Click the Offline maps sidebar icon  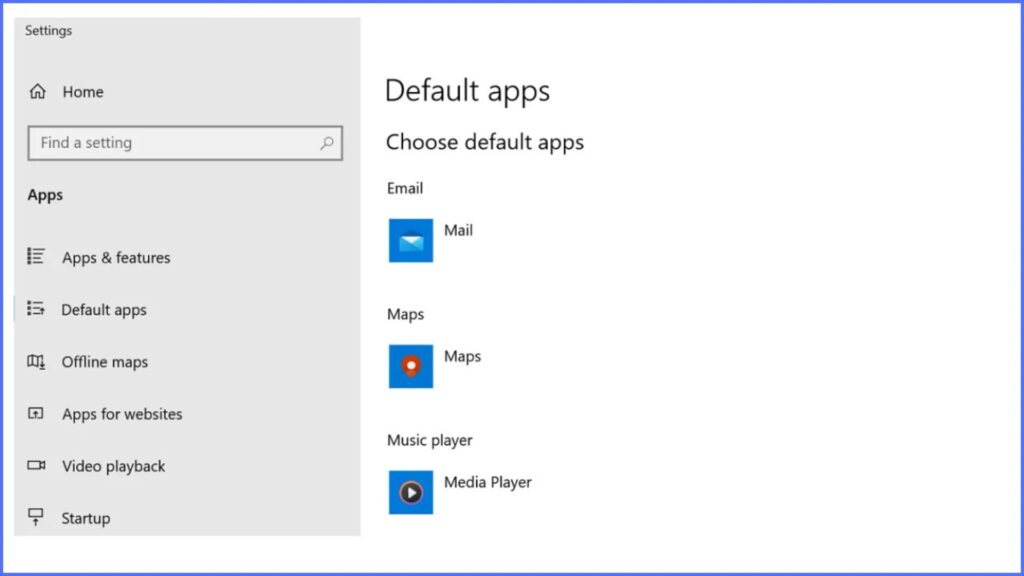pyautogui.click(x=37, y=362)
